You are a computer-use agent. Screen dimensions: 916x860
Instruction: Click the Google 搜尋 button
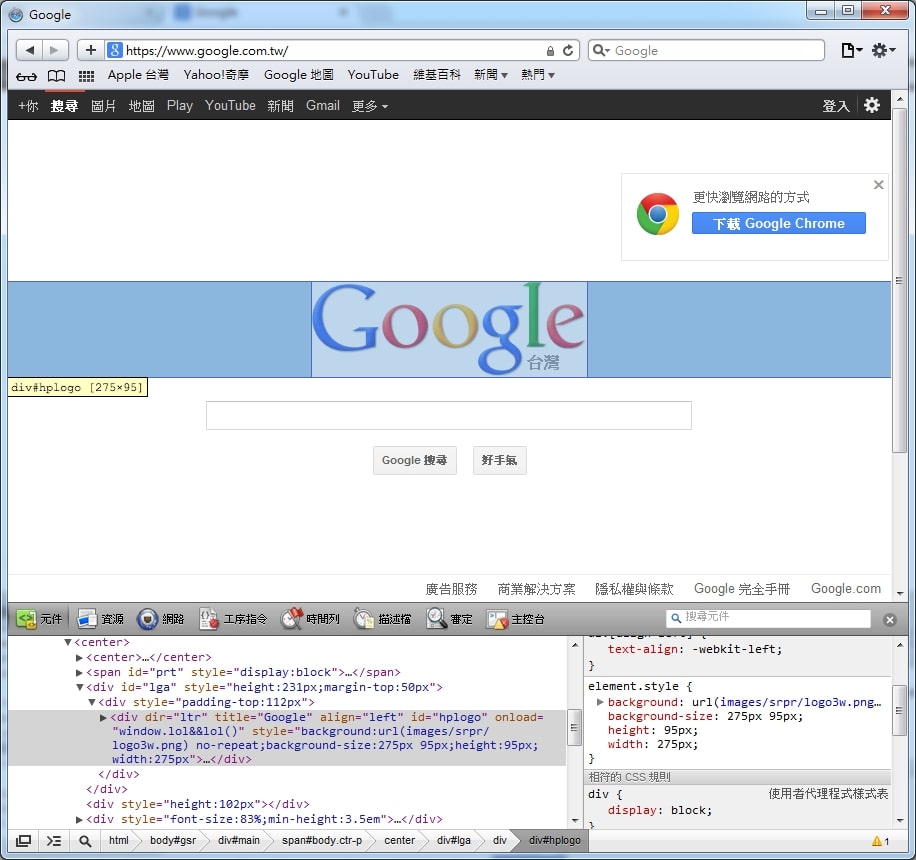pos(415,460)
